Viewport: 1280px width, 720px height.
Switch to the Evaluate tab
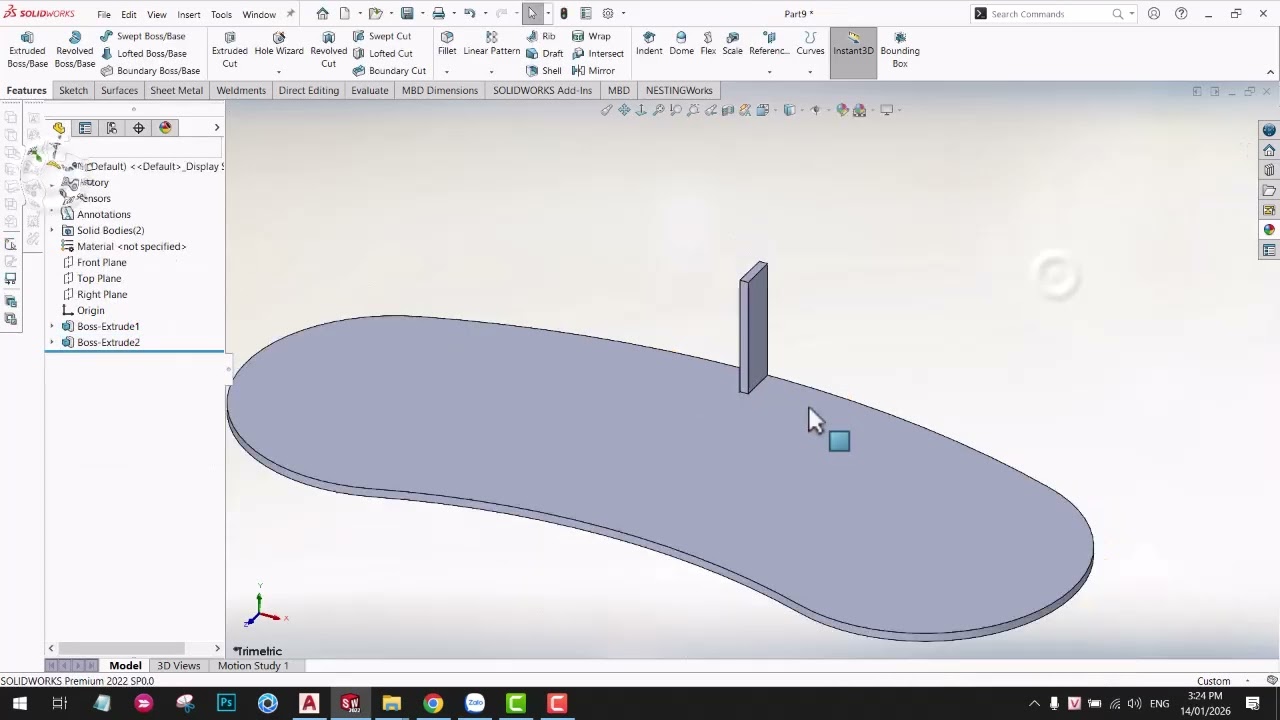point(369,90)
